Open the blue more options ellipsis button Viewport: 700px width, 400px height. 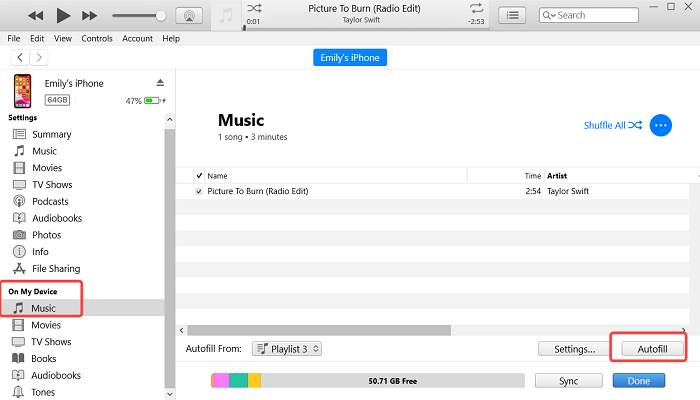pyautogui.click(x=661, y=125)
